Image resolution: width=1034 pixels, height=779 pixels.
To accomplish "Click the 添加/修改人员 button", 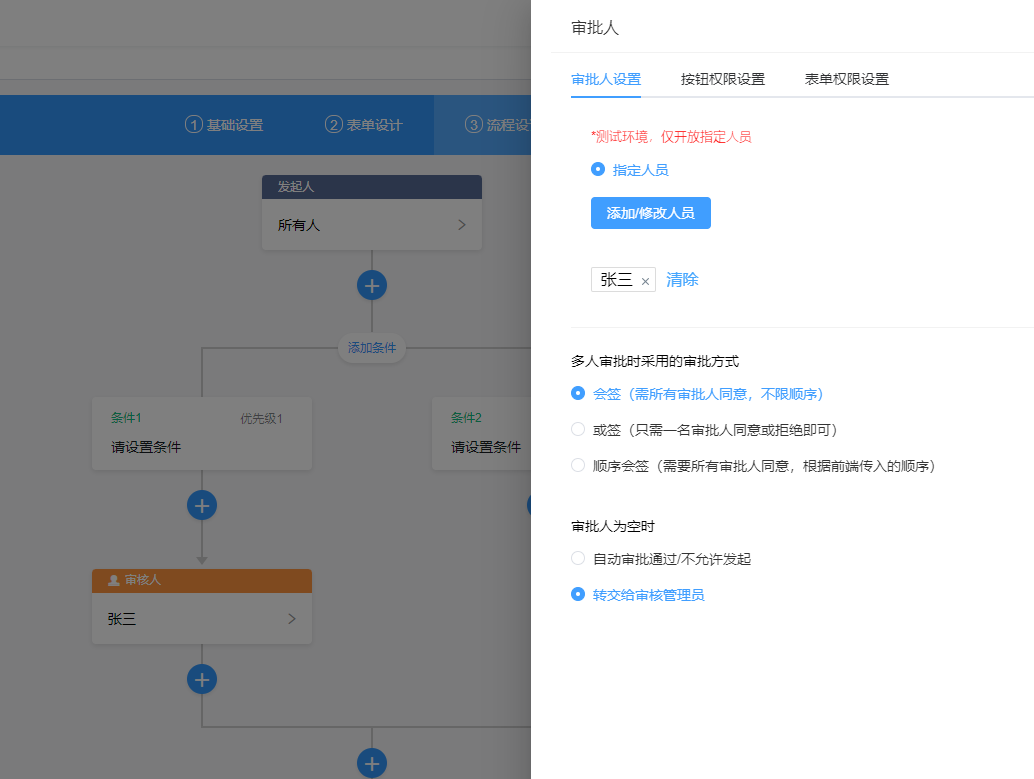I will pos(650,213).
